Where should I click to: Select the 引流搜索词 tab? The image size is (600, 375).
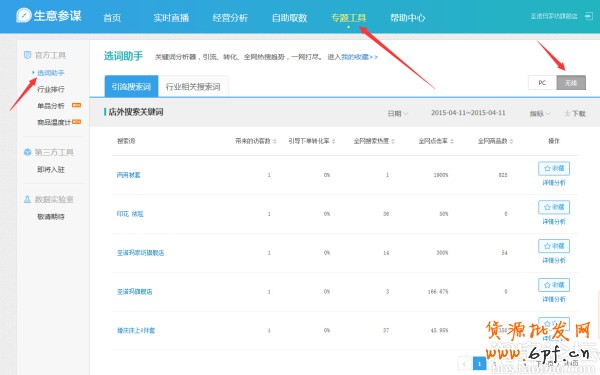pos(131,86)
